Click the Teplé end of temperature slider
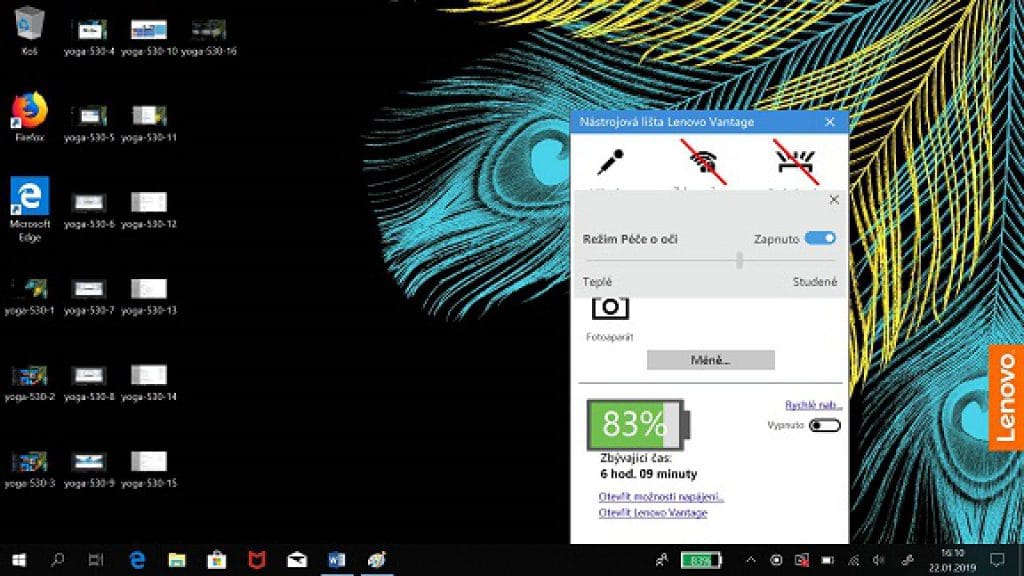Image resolution: width=1024 pixels, height=576 pixels. [x=597, y=281]
